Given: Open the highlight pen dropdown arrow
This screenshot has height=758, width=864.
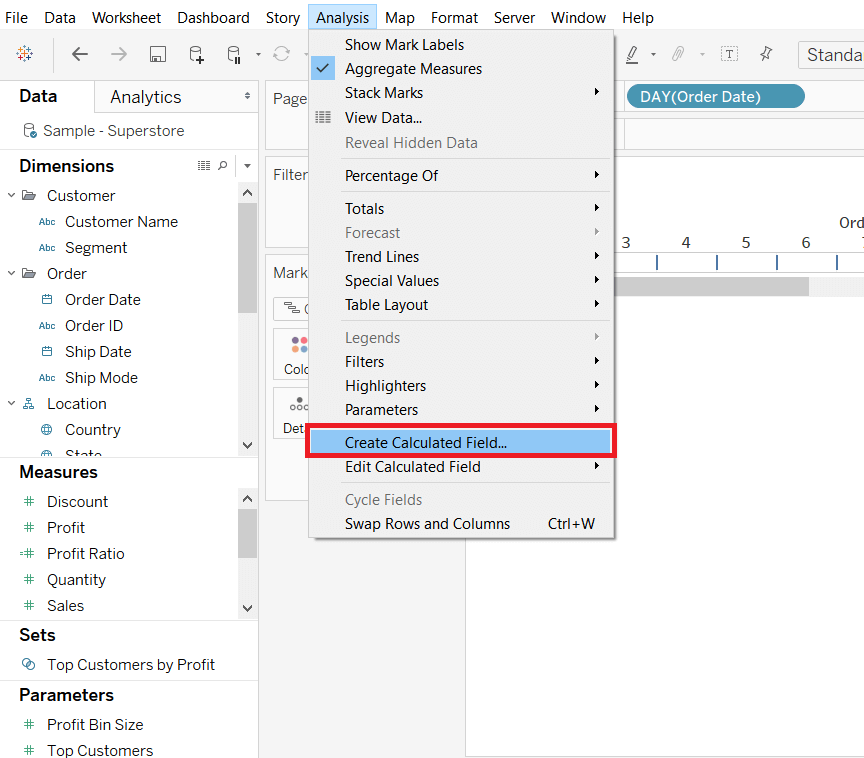Looking at the screenshot, I should pos(654,55).
